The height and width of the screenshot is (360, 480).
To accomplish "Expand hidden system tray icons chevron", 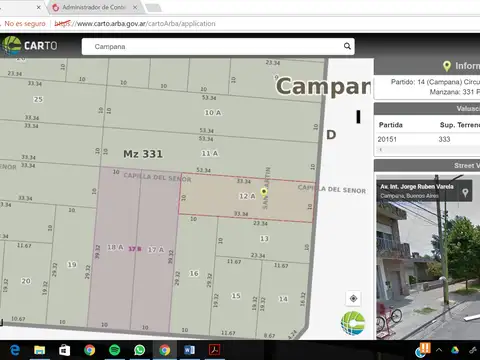I will [x=439, y=350].
